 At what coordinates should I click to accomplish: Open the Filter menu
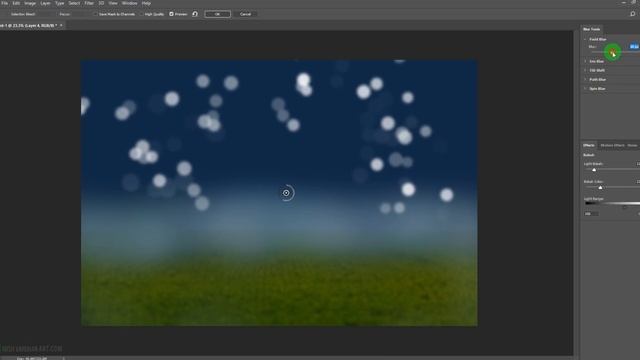(x=89, y=3)
